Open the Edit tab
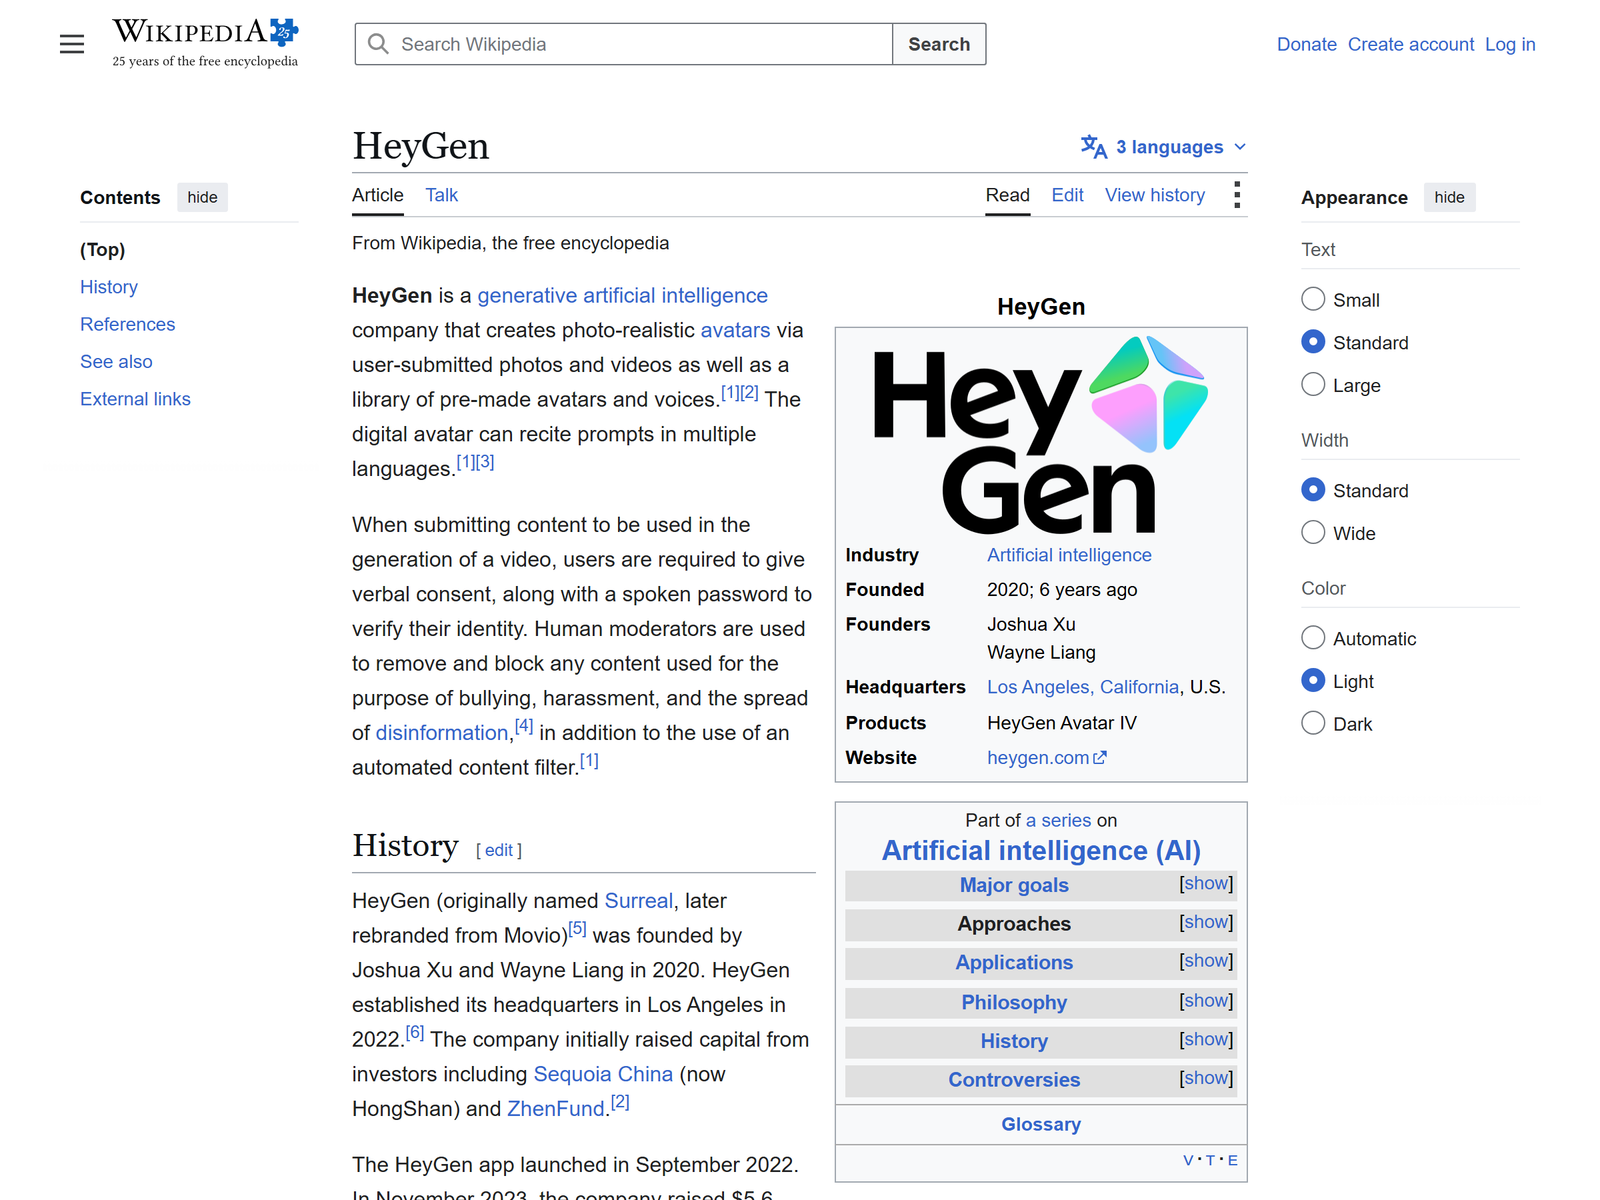1600x1200 pixels. (x=1067, y=195)
